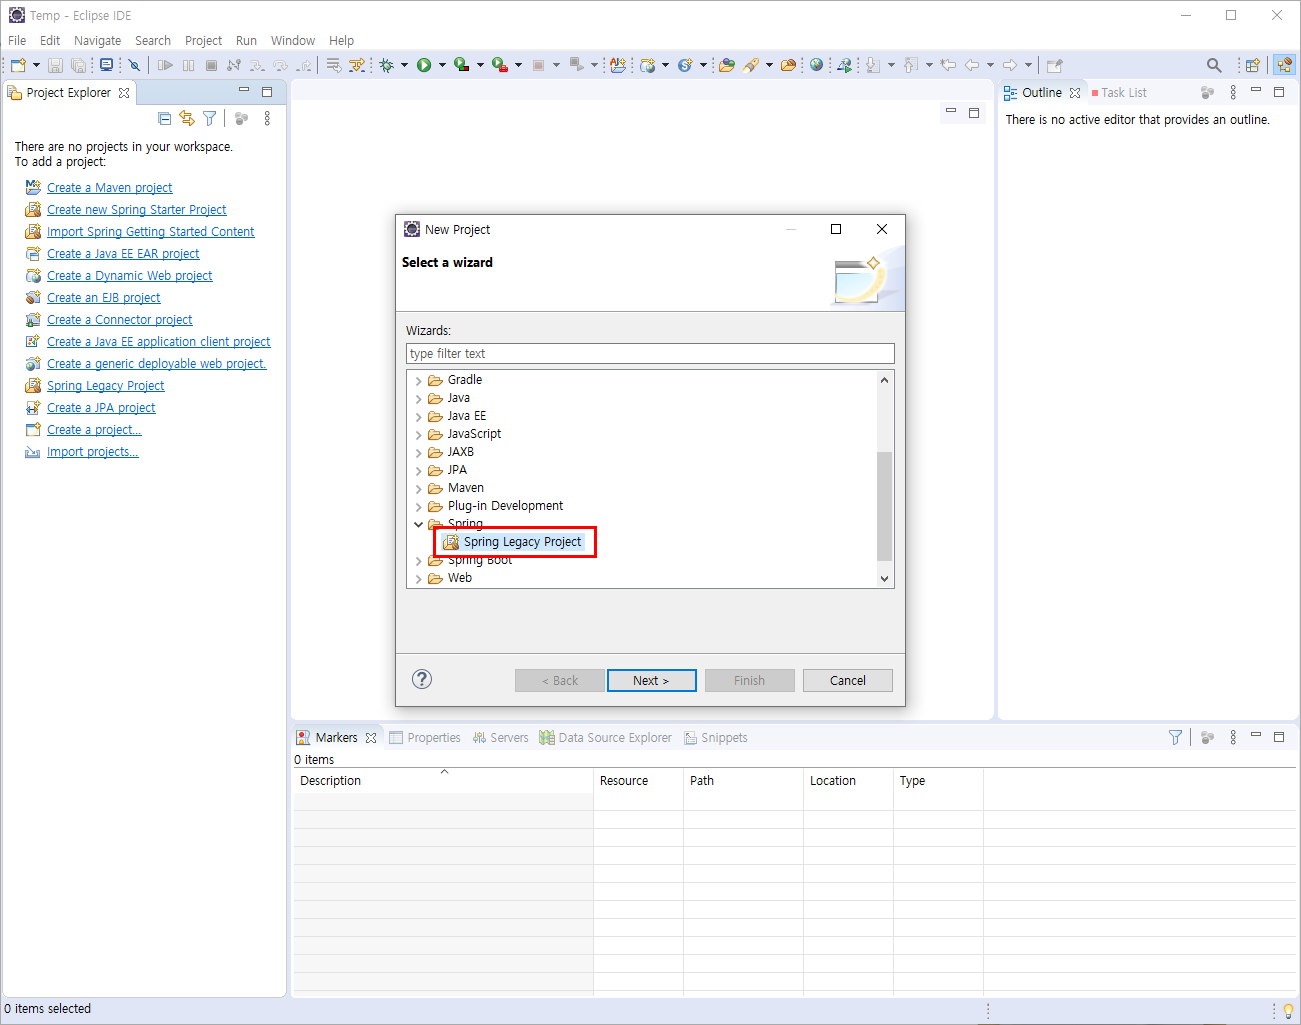Open a Terminal from the toolbar
Image resolution: width=1301 pixels, height=1025 pixels.
tap(106, 65)
